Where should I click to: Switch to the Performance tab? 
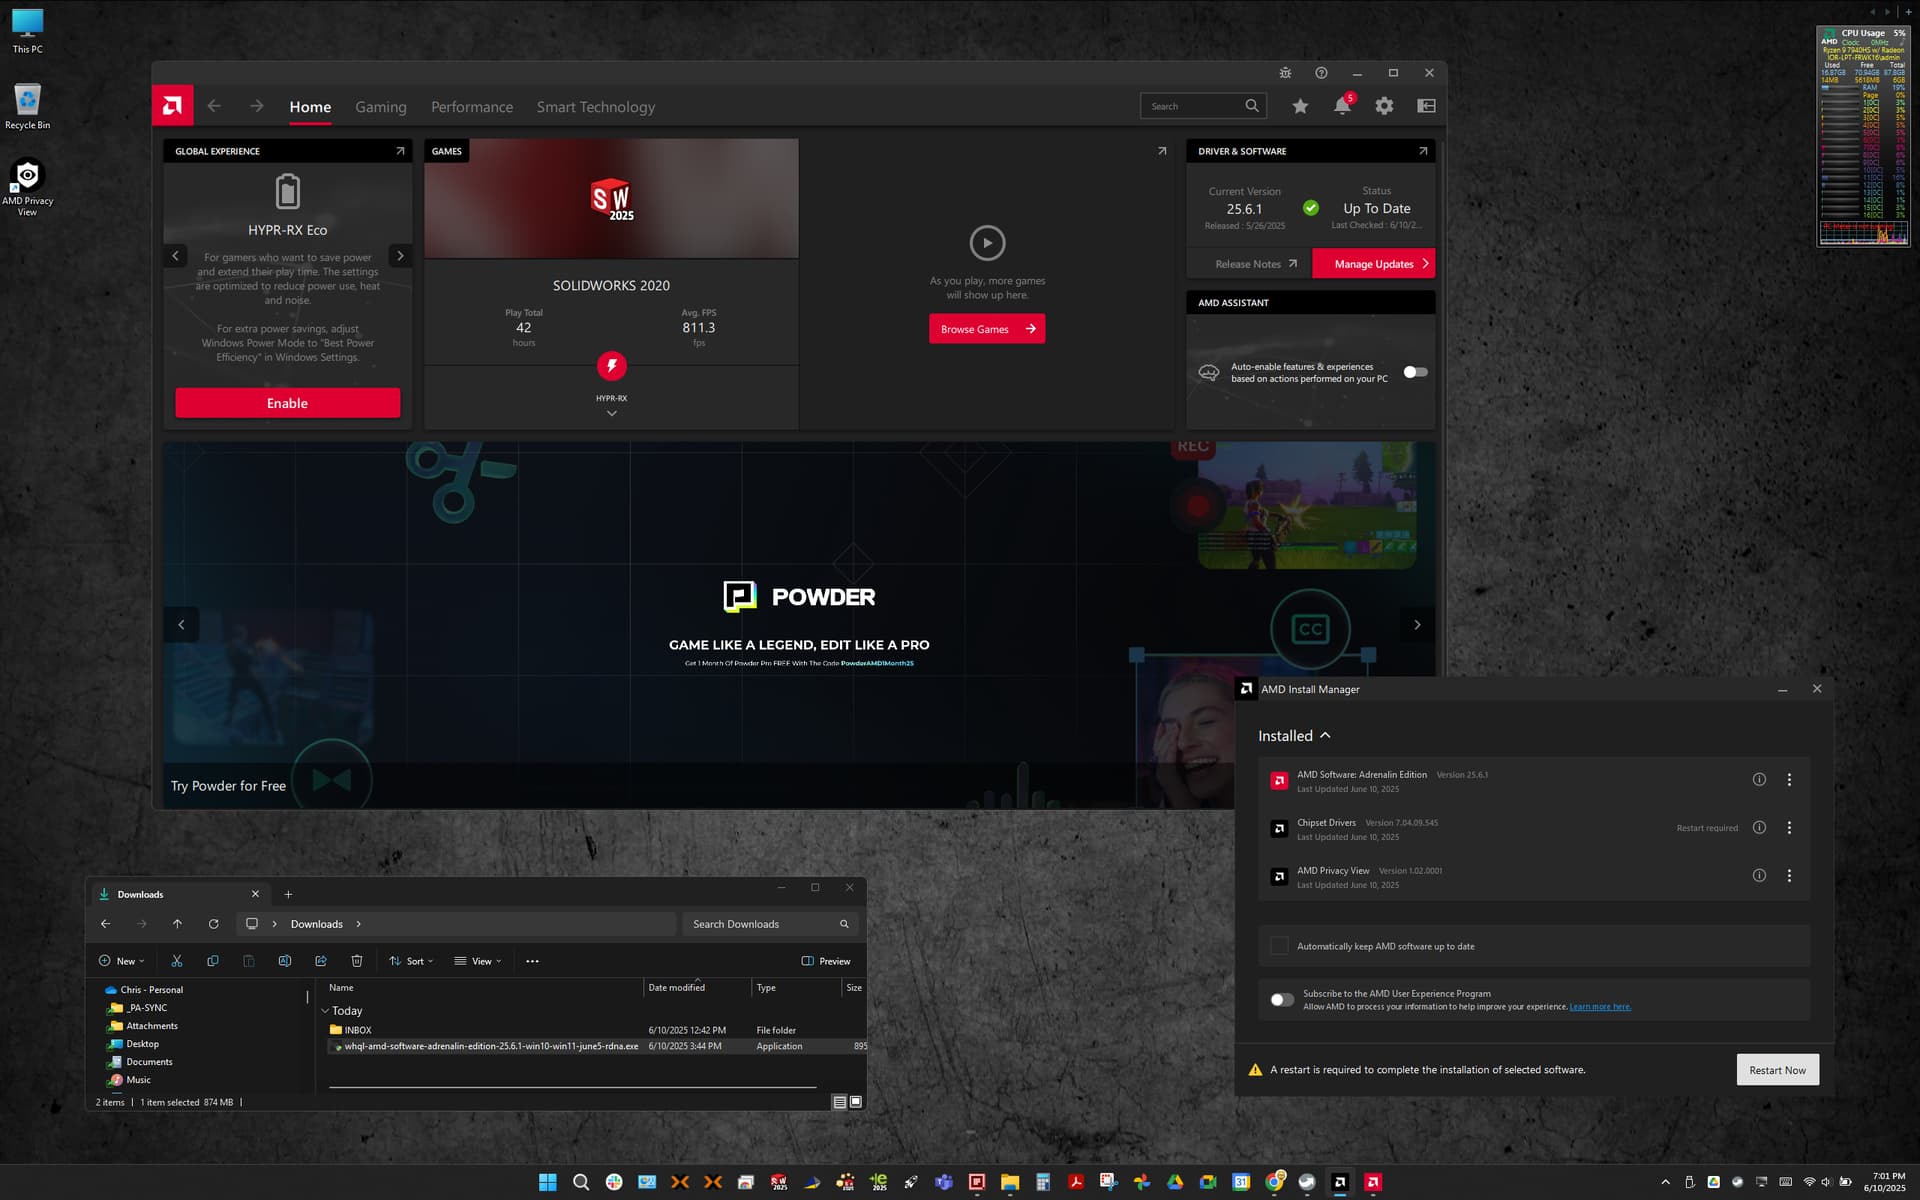(x=472, y=107)
